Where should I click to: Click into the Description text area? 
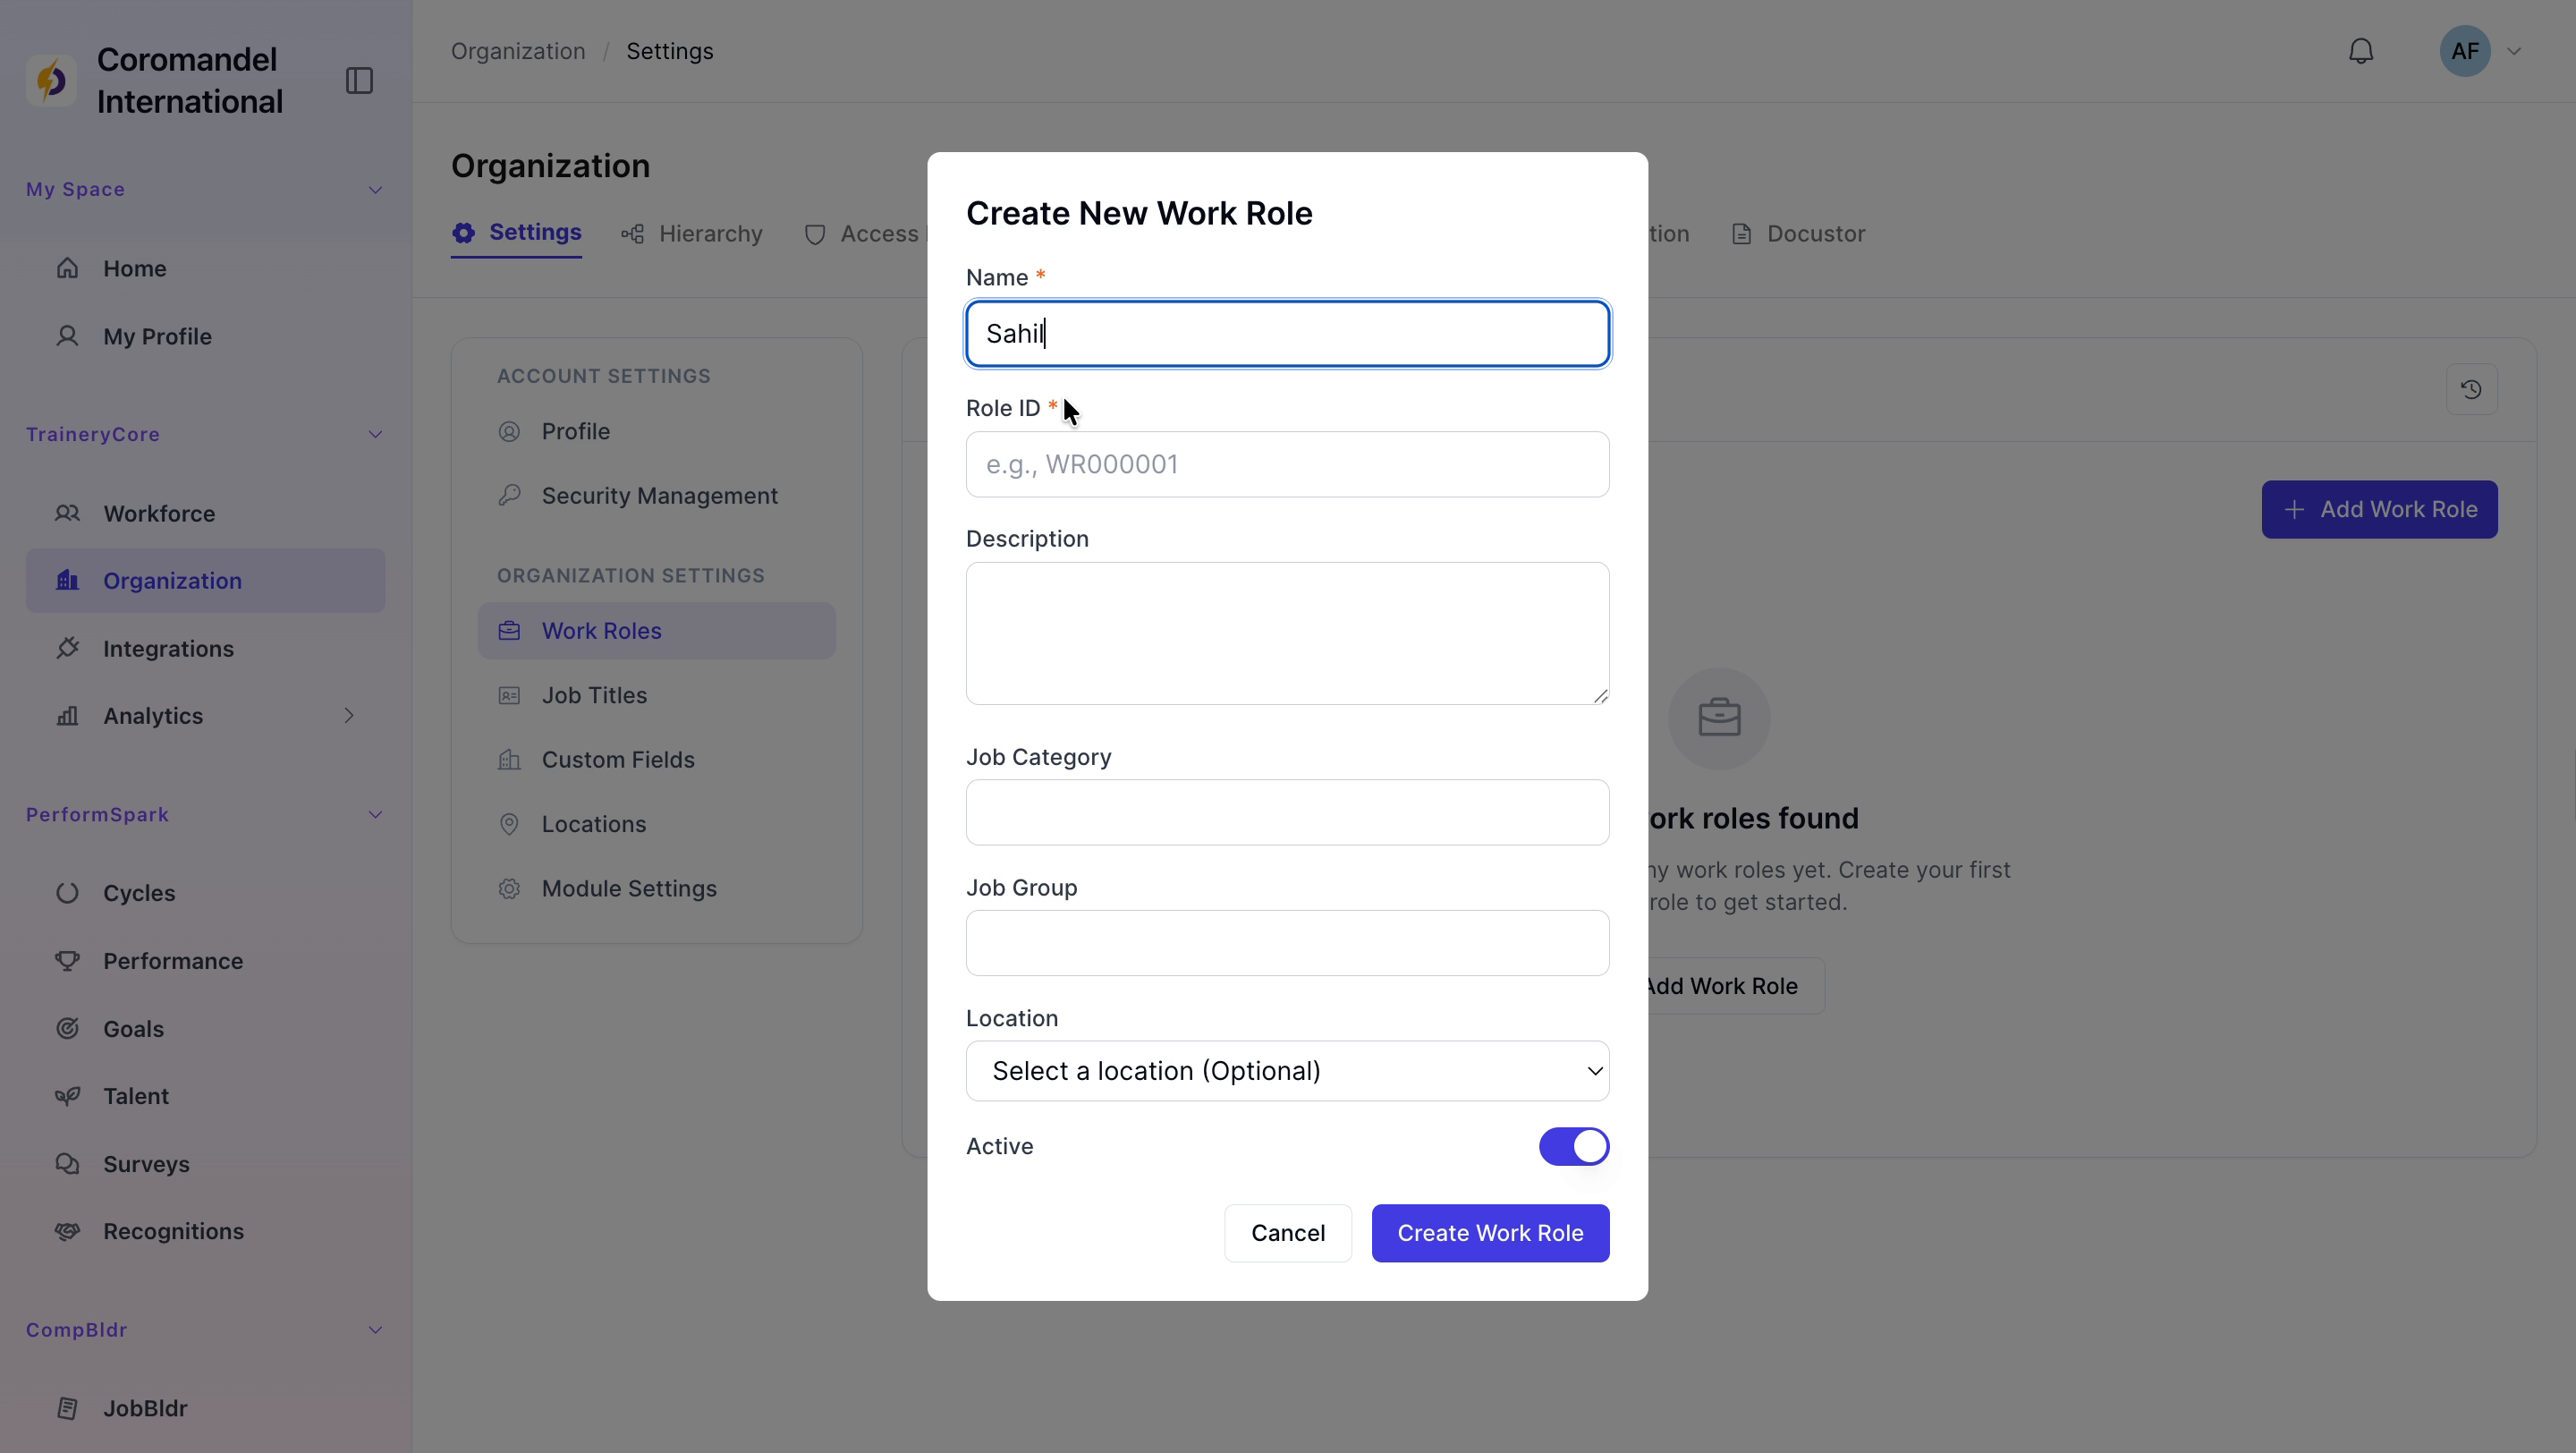(x=1287, y=633)
